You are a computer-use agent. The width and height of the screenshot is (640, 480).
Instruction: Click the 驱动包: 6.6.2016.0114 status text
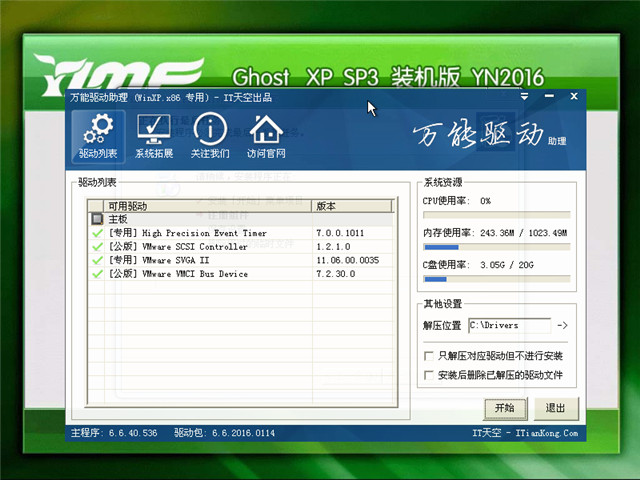click(224, 433)
